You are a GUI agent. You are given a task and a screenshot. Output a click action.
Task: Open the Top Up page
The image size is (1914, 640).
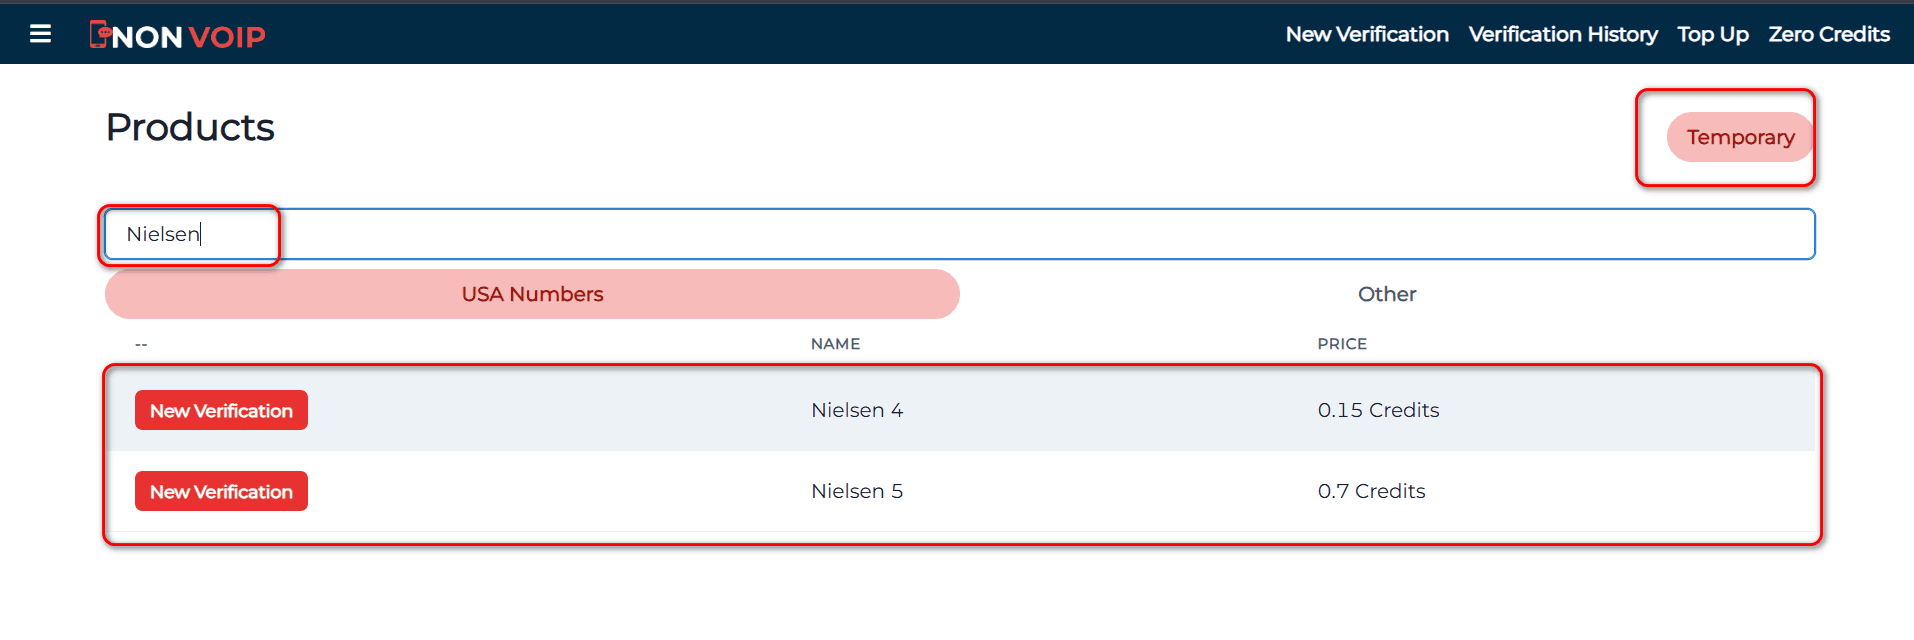click(1712, 33)
